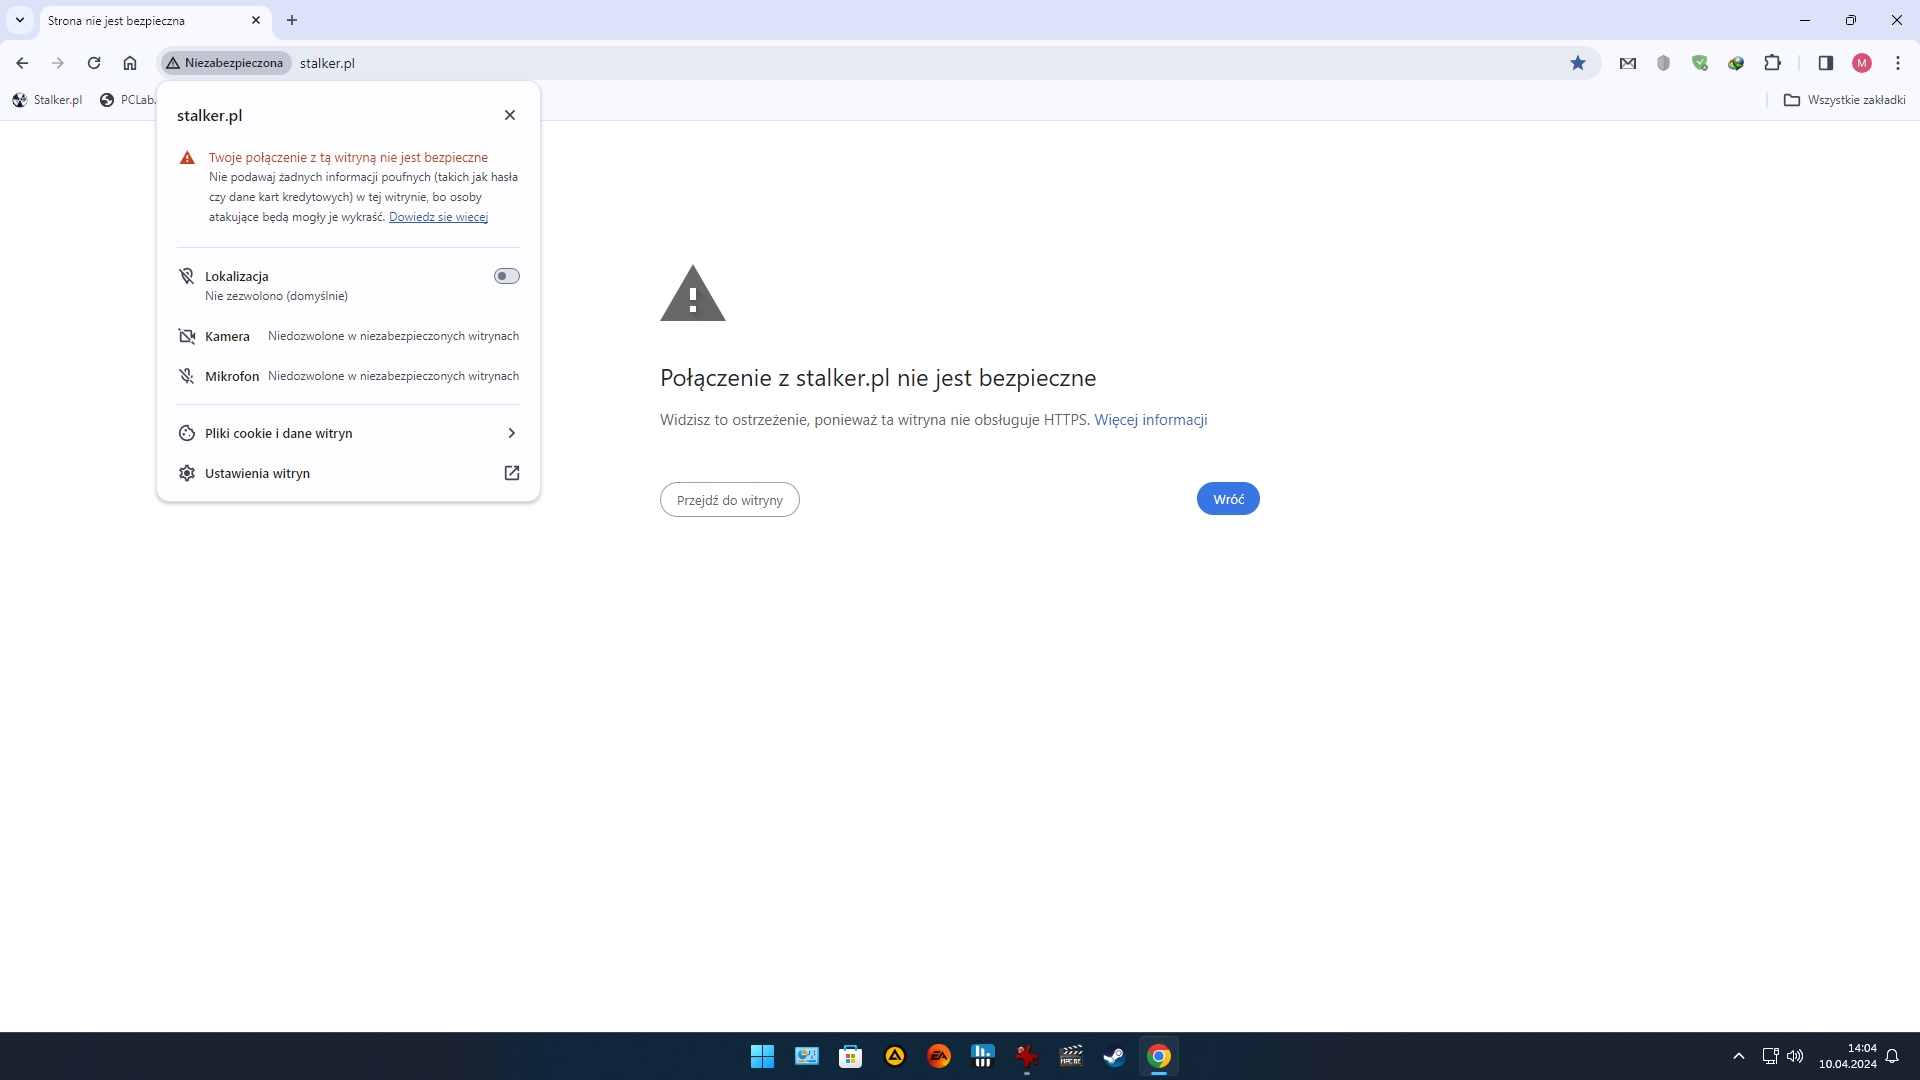The image size is (1920, 1080).
Task: Open the network icon in system tray
Action: [x=1770, y=1056]
